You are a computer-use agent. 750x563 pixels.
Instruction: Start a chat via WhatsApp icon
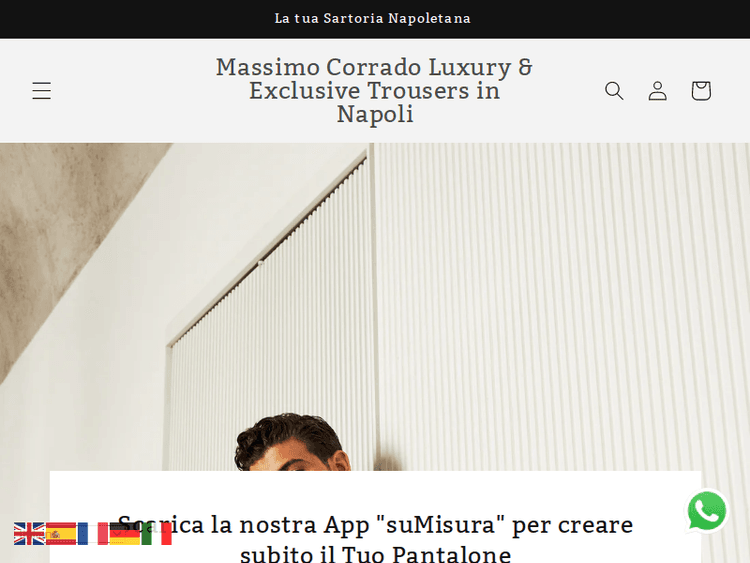[x=707, y=511]
